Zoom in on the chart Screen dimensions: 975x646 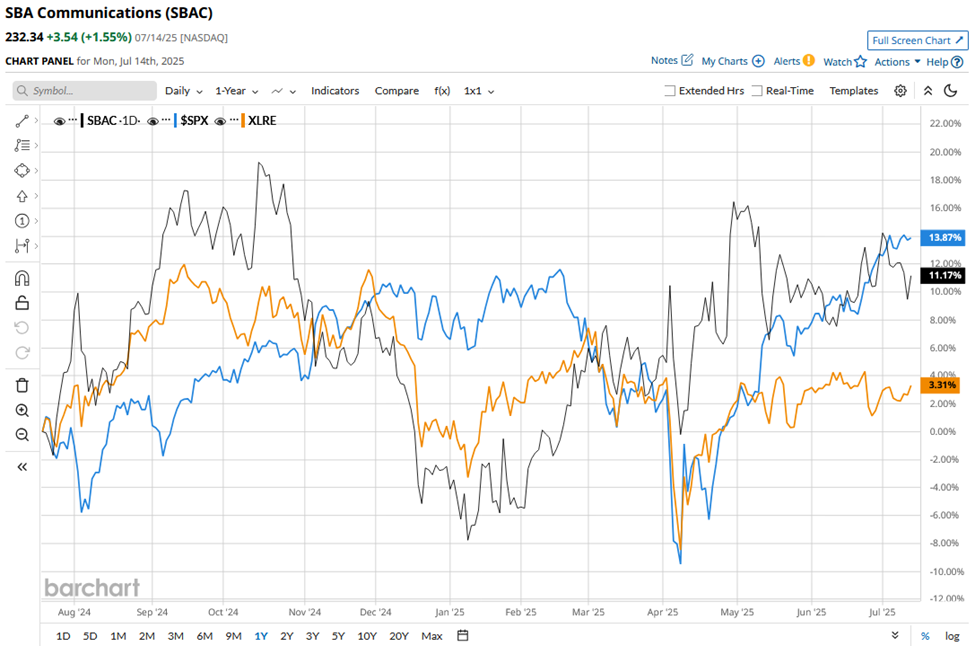pyautogui.click(x=22, y=410)
